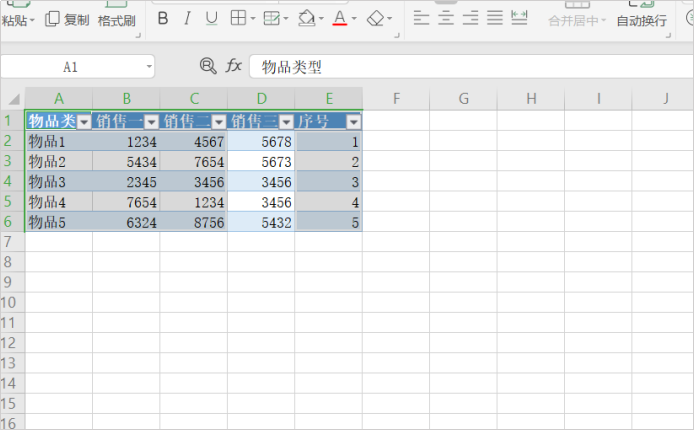Click the fill color bucket icon
Image resolution: width=695 pixels, height=431 pixels.
tap(306, 19)
